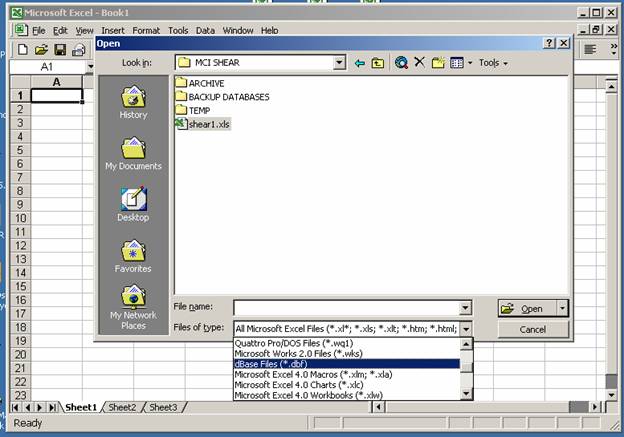The height and width of the screenshot is (437, 624).
Task: Expand the Open button split arrow
Action: (562, 308)
